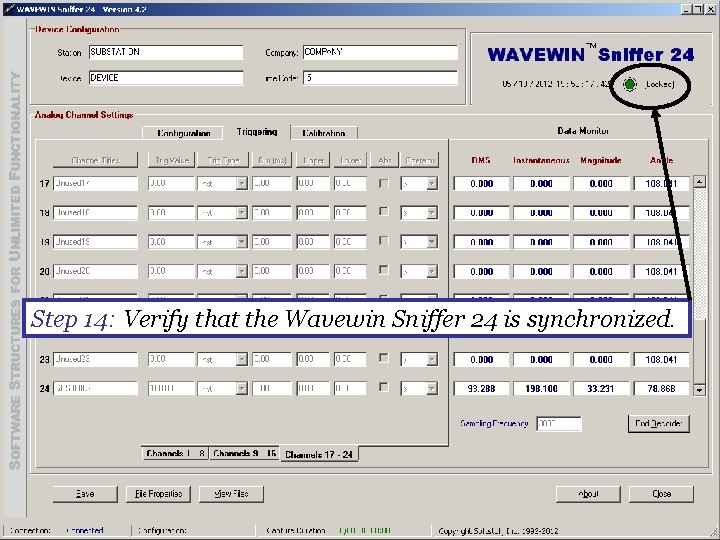
Task: Click the channel 24 title field
Action: pyautogui.click(x=96, y=388)
